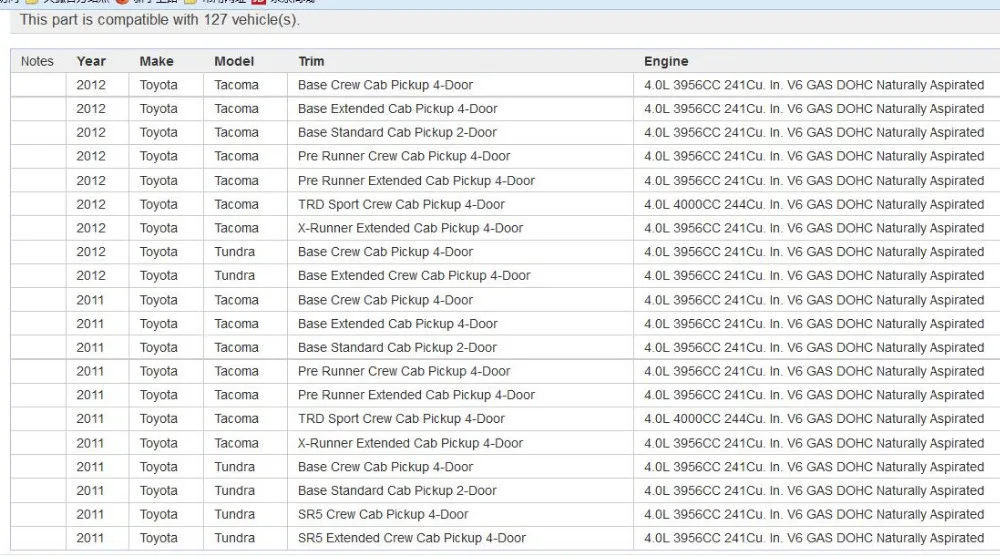Select 2011 Tacoma Base Standard Cab Pickup 2-Door trim

[397, 348]
